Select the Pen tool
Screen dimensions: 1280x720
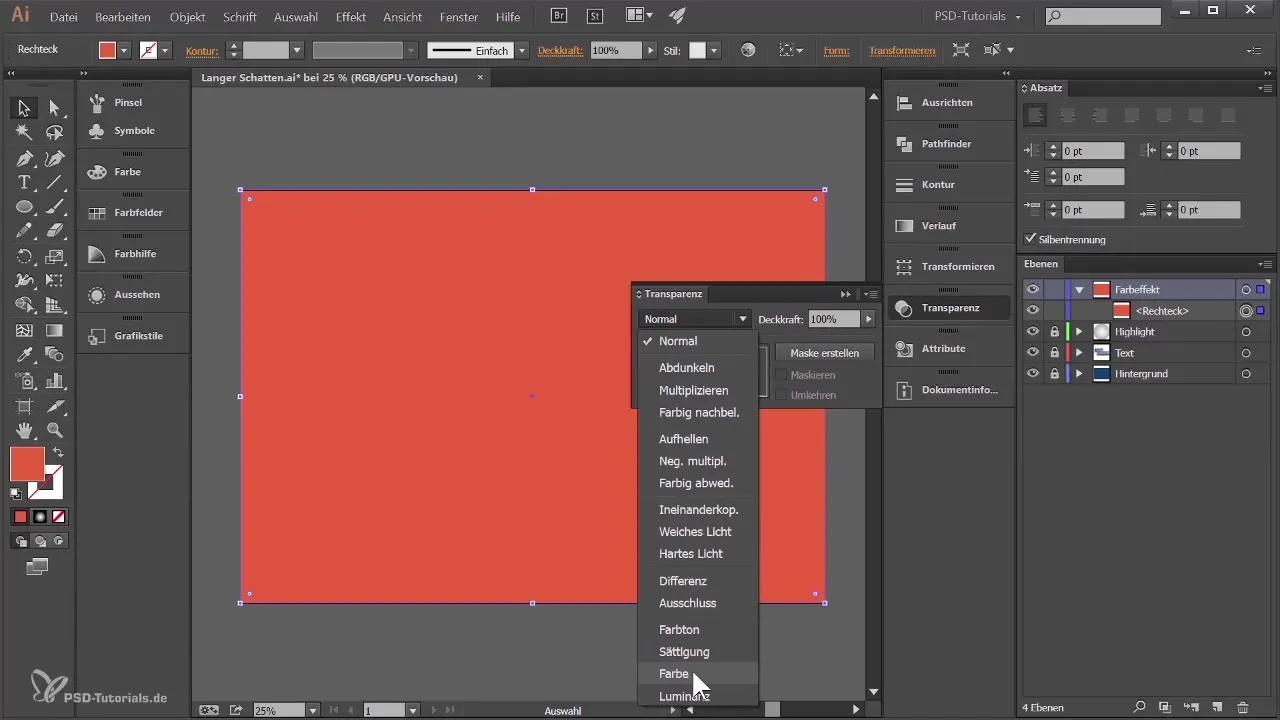[24, 158]
